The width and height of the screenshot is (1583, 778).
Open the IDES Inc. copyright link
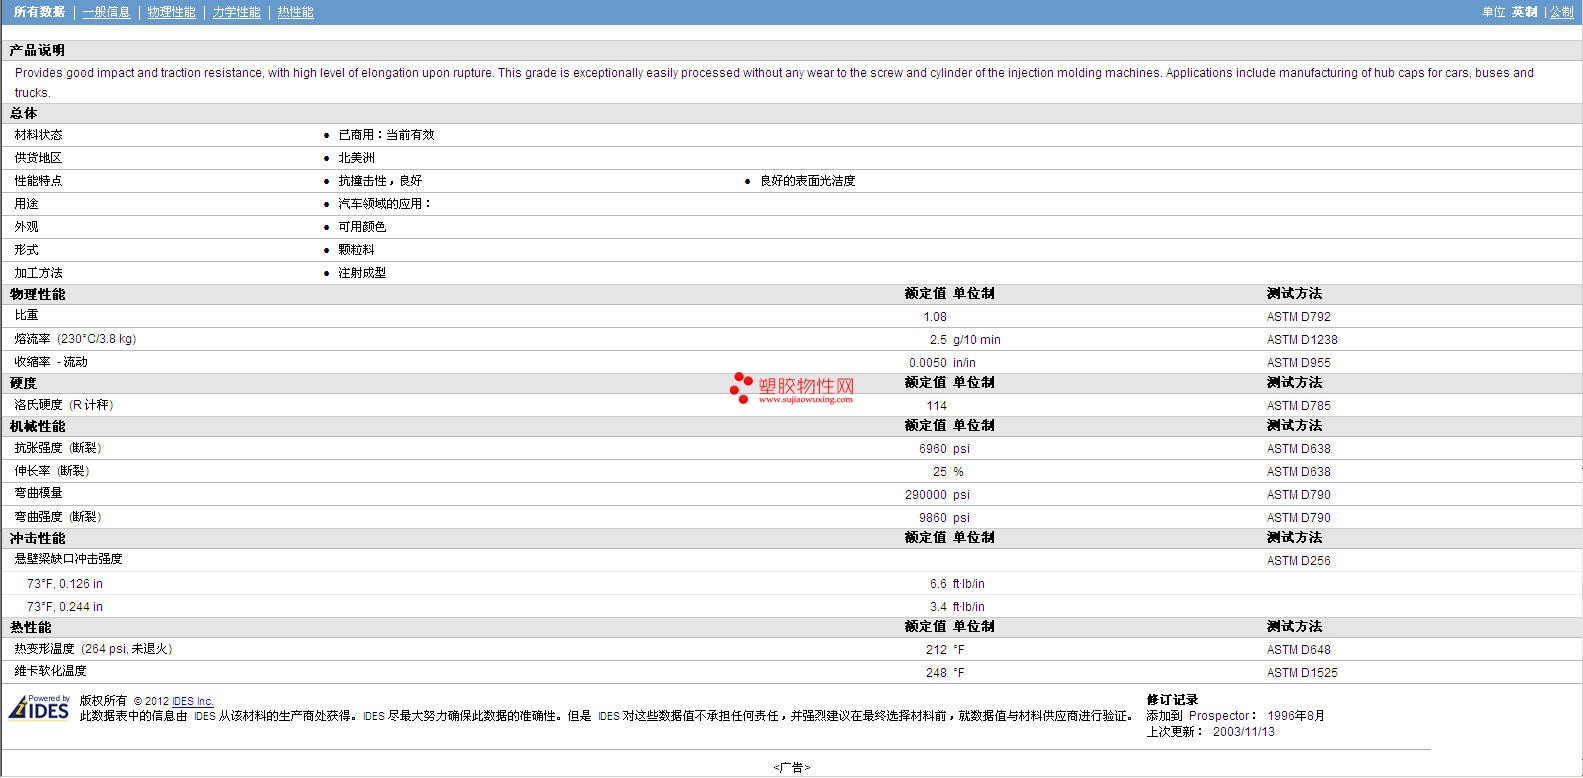(192, 701)
